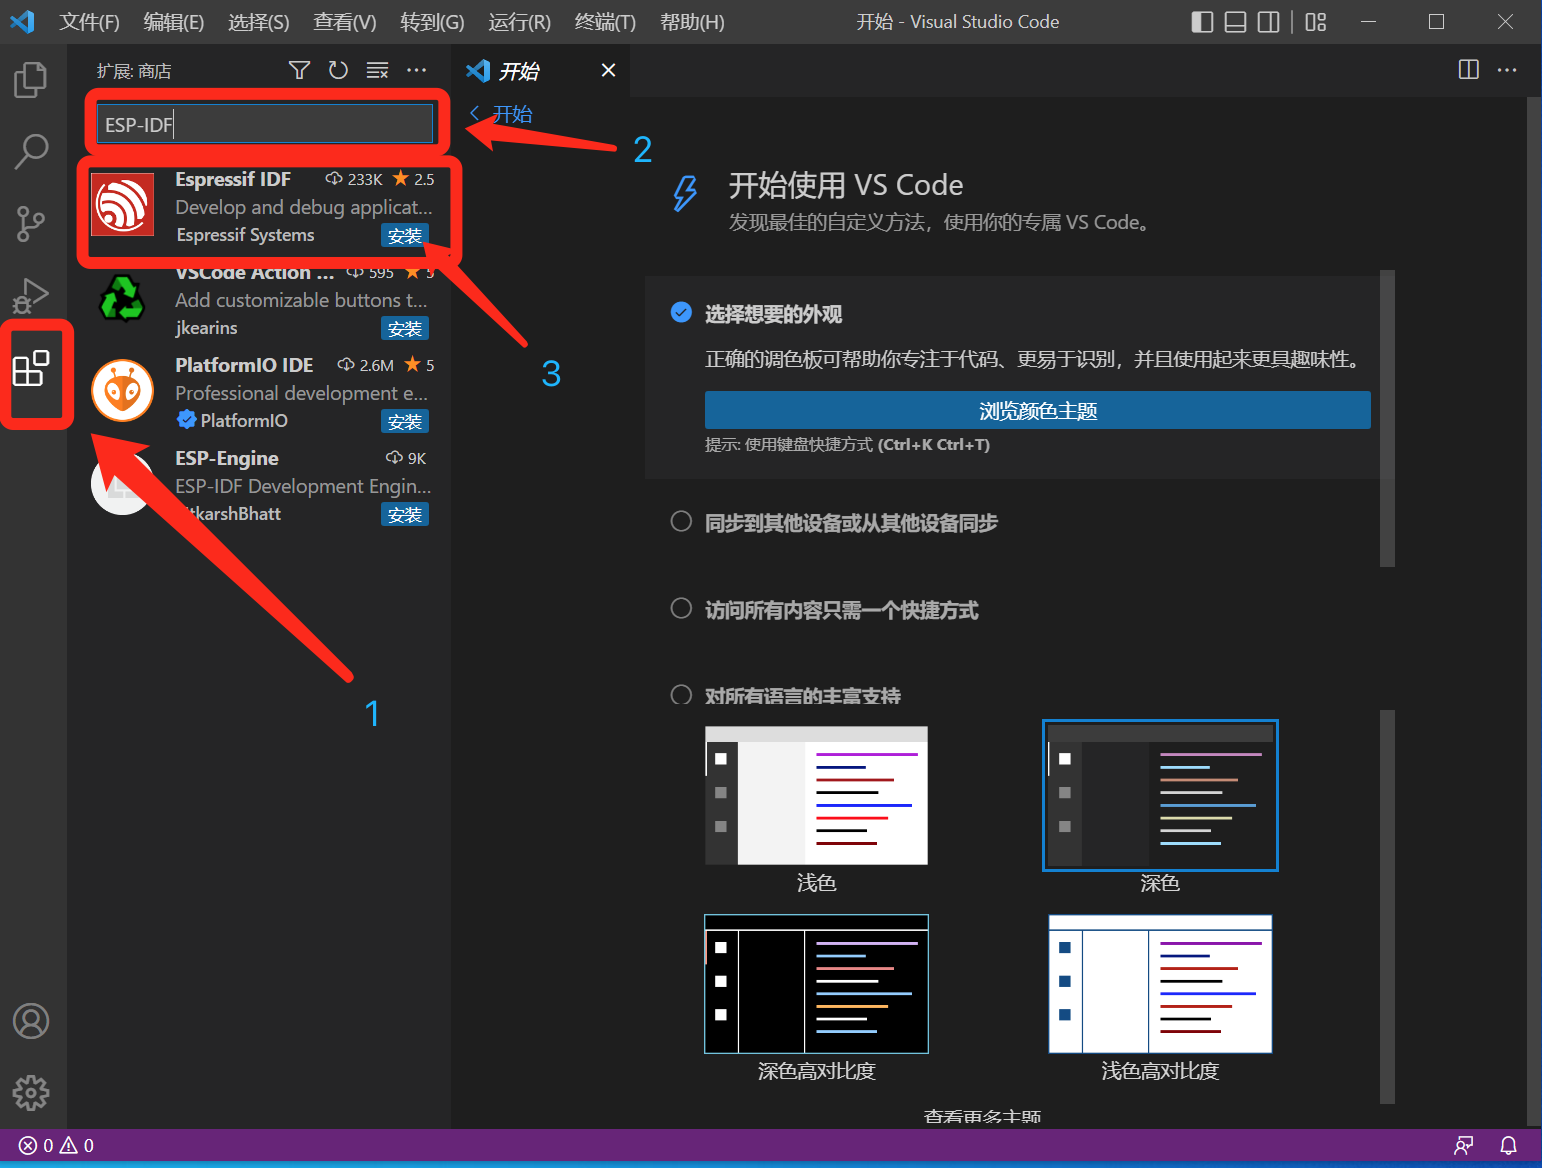The width and height of the screenshot is (1542, 1168).
Task: Refresh the extensions list
Action: (338, 70)
